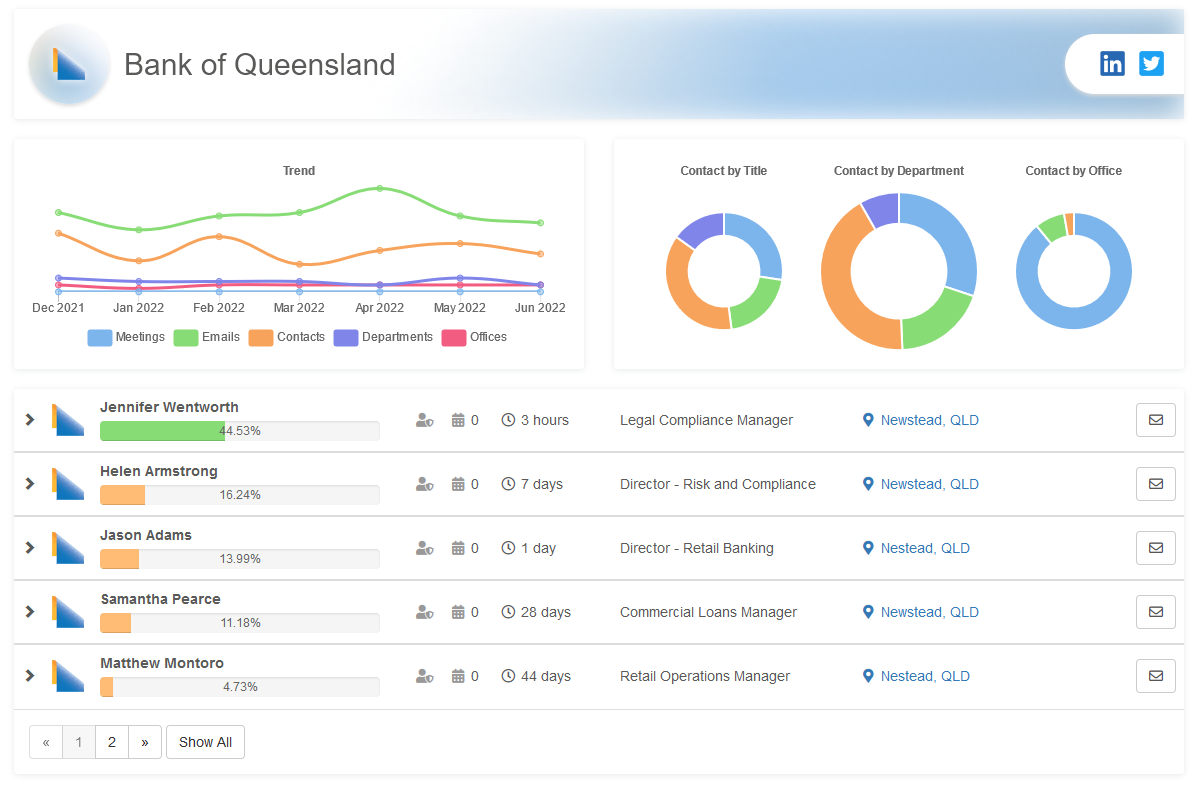1195x786 pixels.
Task: Expand the Jason Adams row
Action: click(x=30, y=548)
